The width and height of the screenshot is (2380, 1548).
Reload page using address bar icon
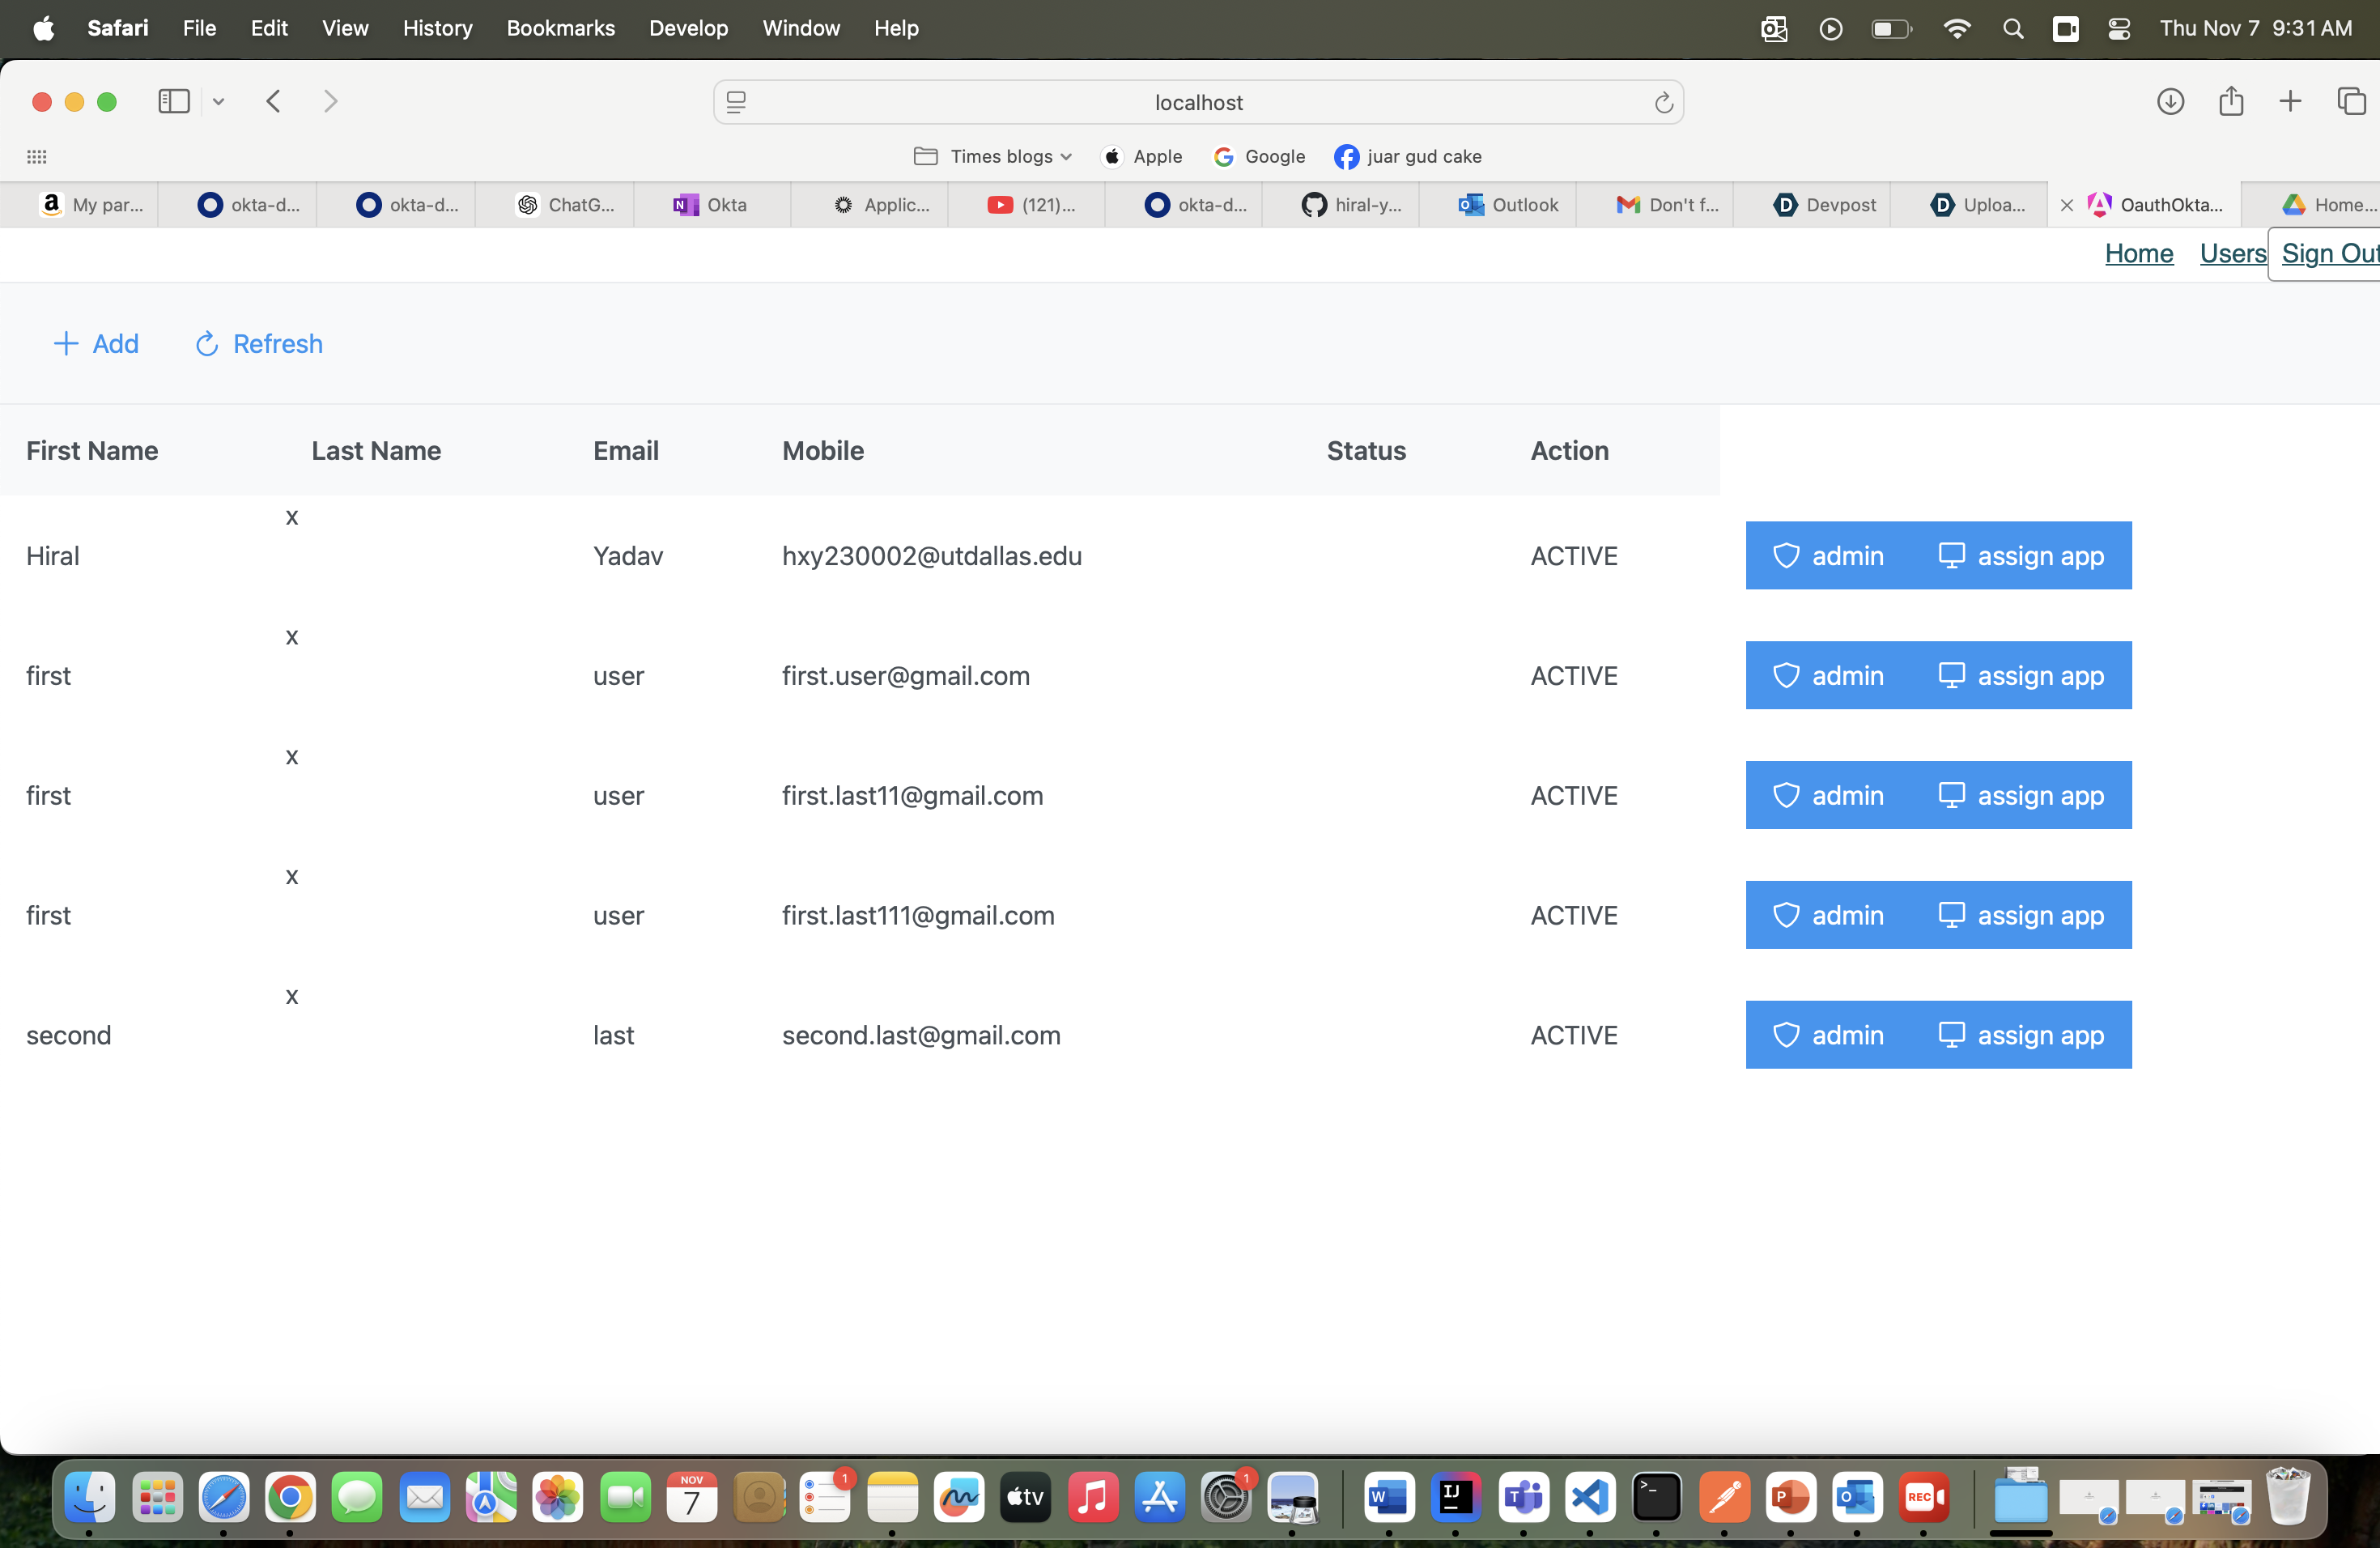pos(1663,103)
